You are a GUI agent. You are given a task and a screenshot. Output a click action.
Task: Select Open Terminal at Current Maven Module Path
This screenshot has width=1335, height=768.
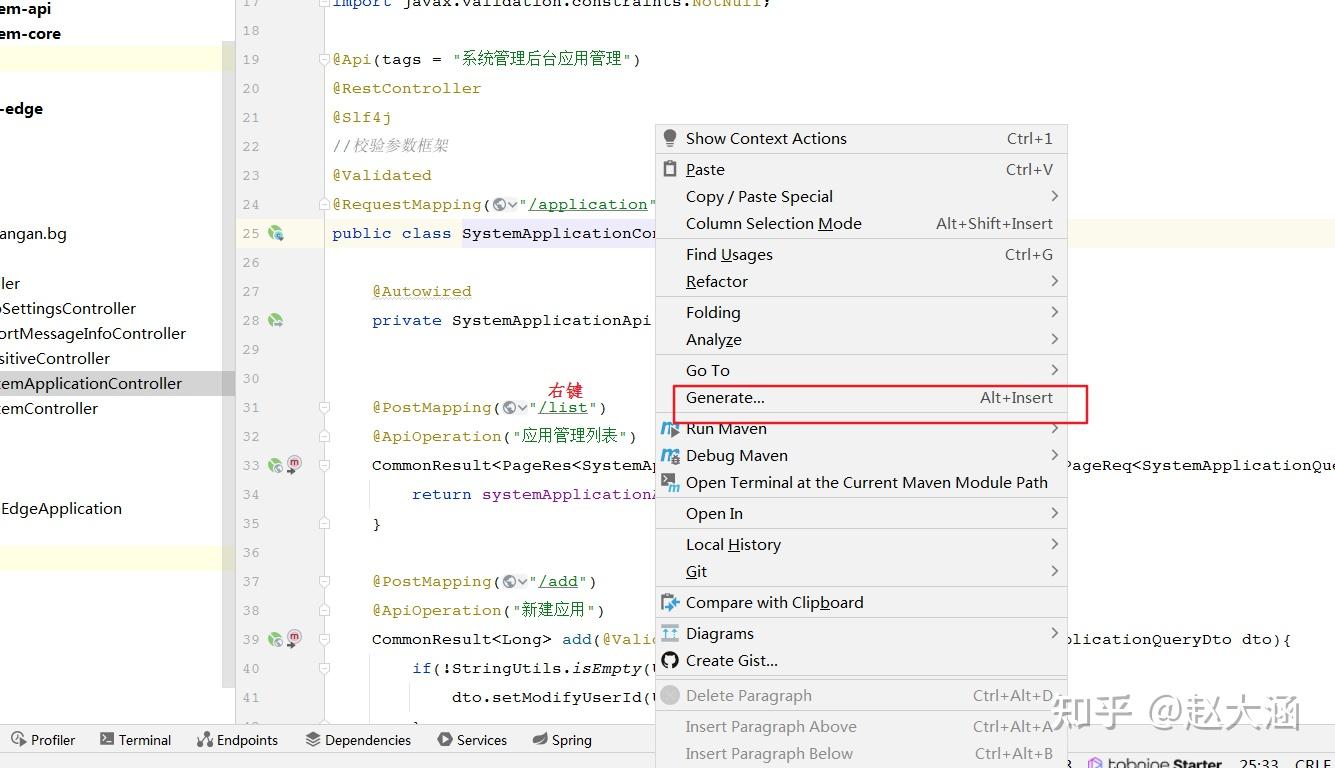pos(861,483)
